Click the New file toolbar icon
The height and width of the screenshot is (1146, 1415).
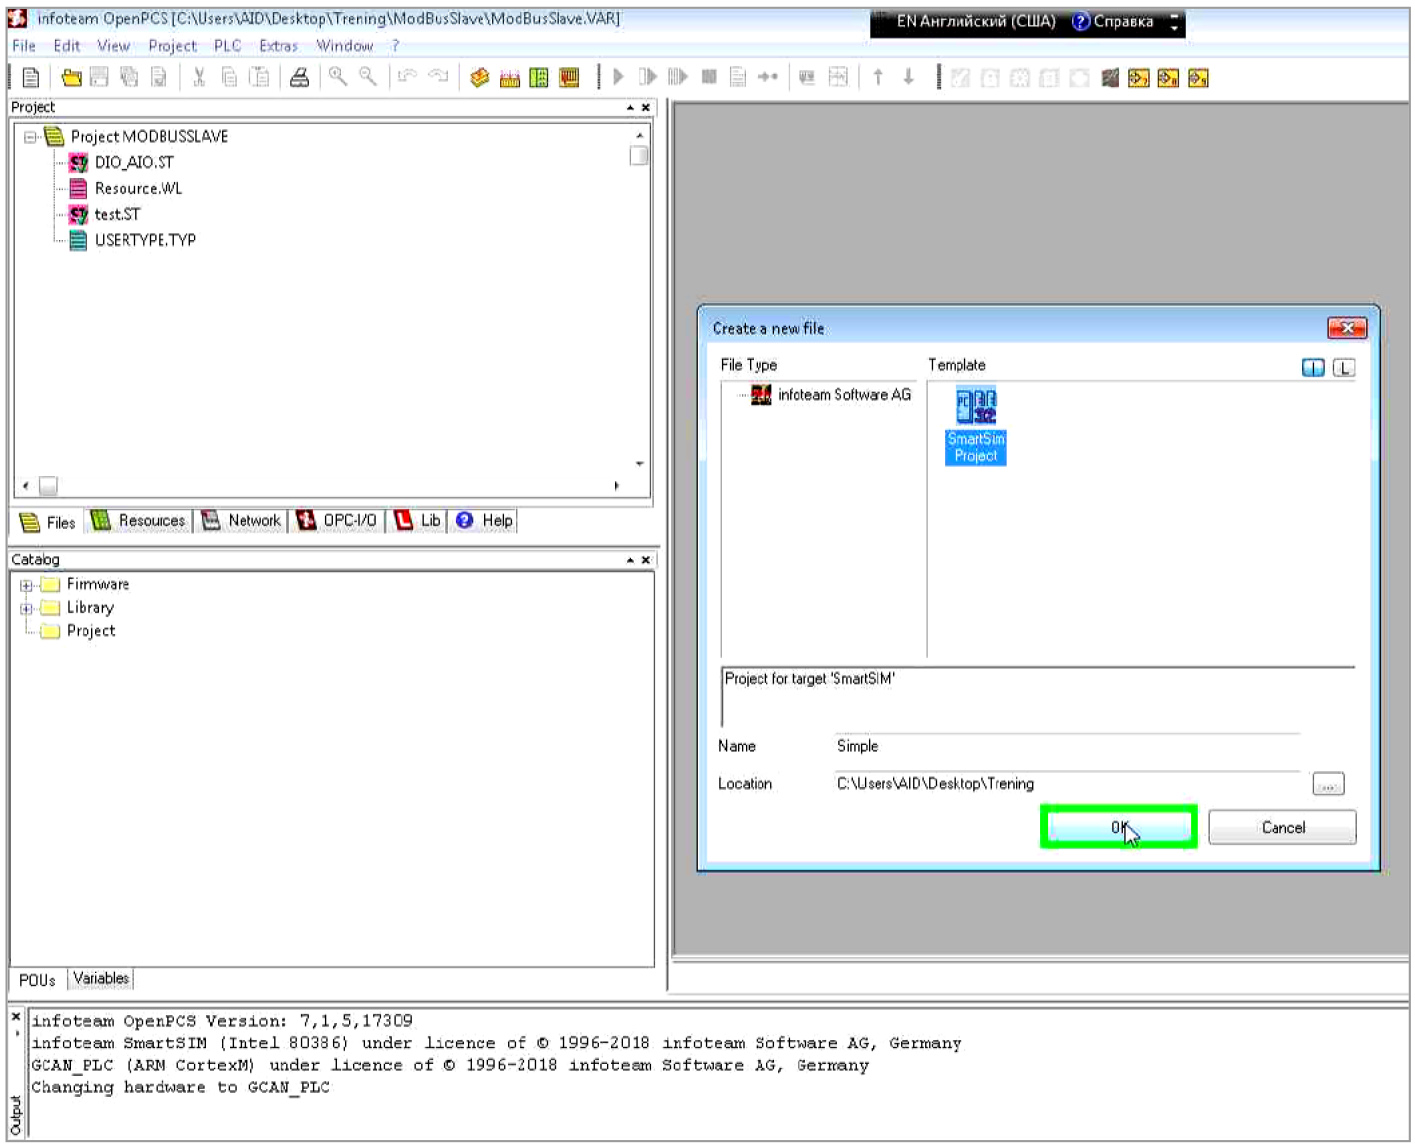31,78
